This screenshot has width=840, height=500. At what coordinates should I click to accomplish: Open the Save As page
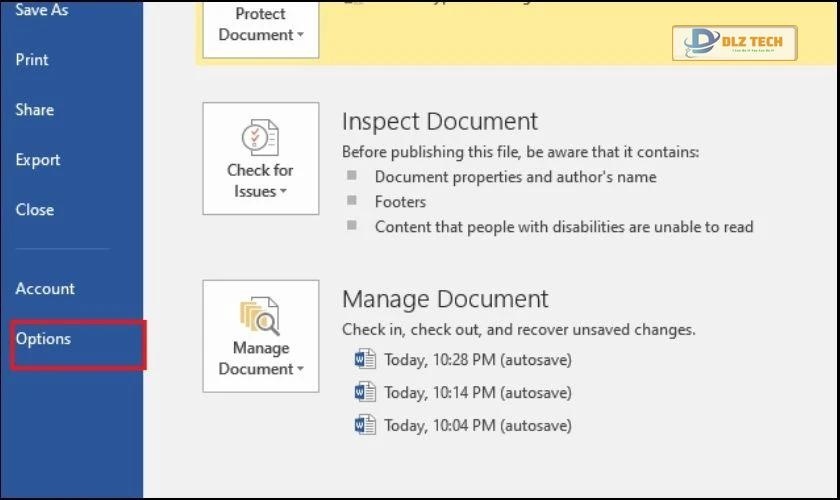tap(42, 10)
